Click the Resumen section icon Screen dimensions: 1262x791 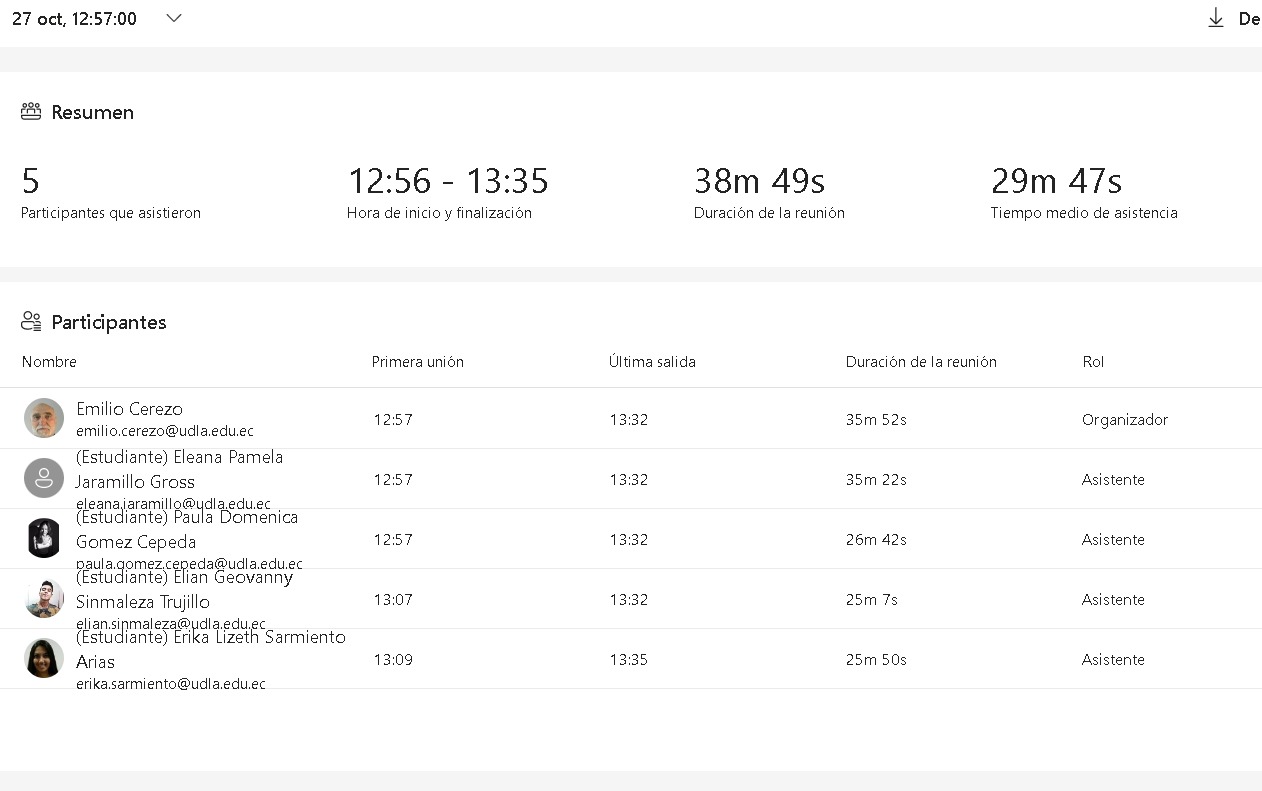[31, 112]
